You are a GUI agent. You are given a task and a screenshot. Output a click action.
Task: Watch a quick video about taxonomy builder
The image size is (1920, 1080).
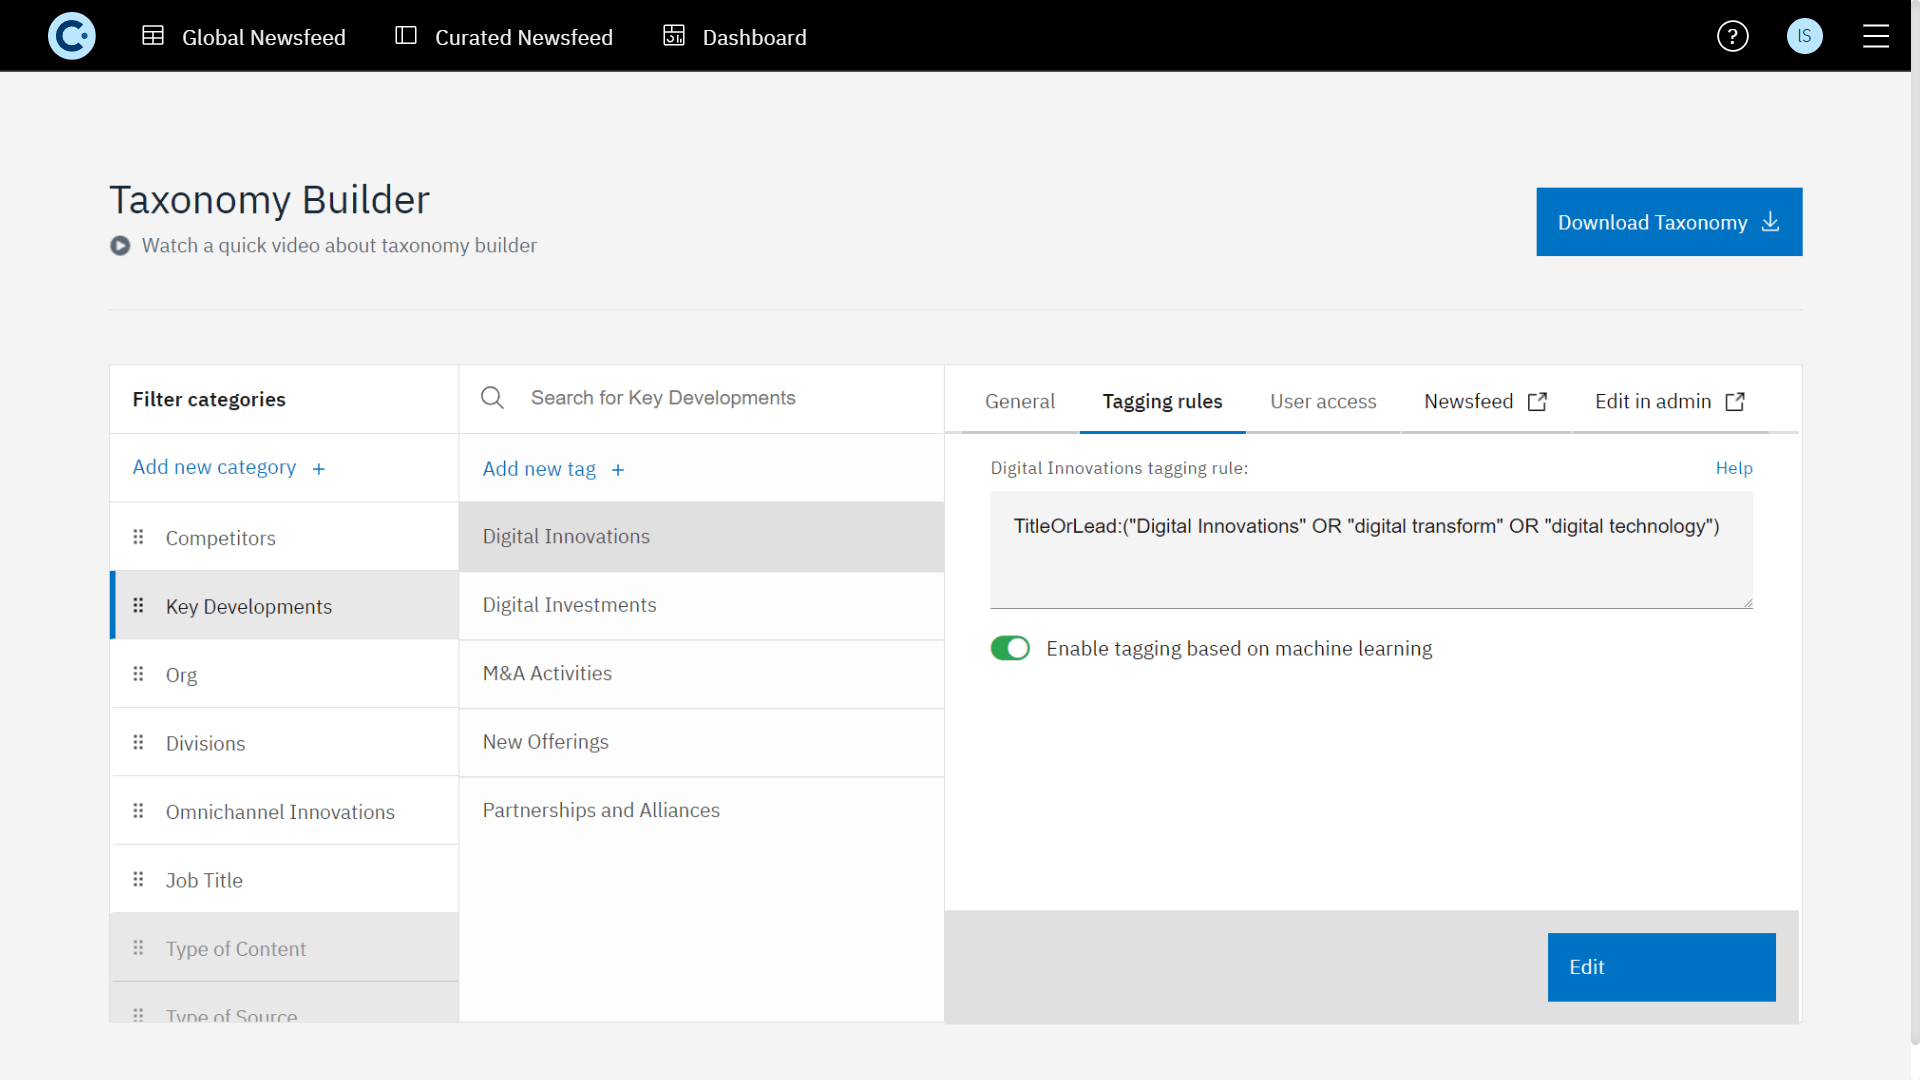click(x=339, y=246)
